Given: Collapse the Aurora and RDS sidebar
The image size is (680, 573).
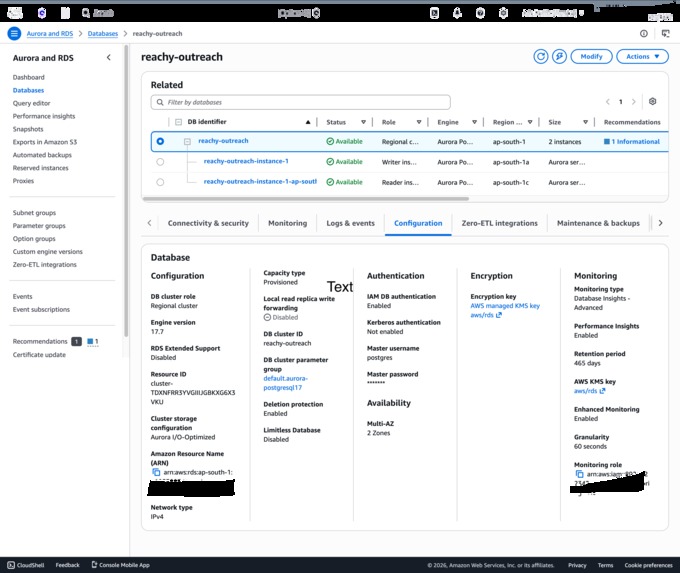Looking at the screenshot, I should pos(108,57).
